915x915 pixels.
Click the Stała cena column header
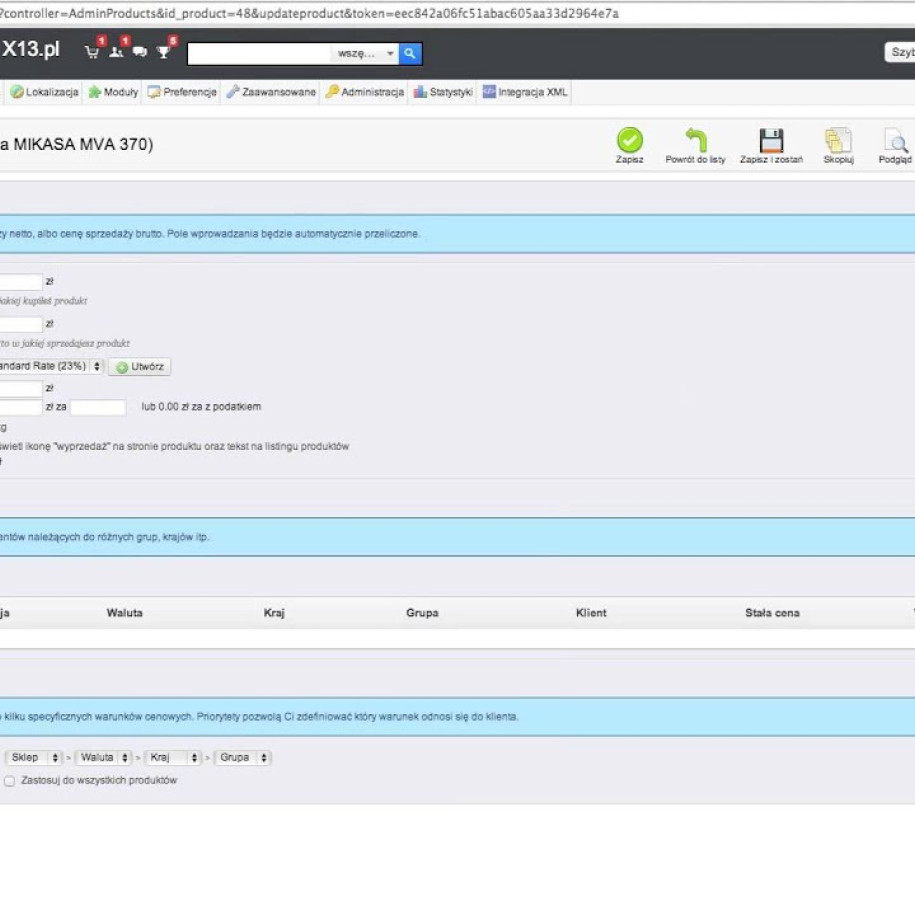772,613
